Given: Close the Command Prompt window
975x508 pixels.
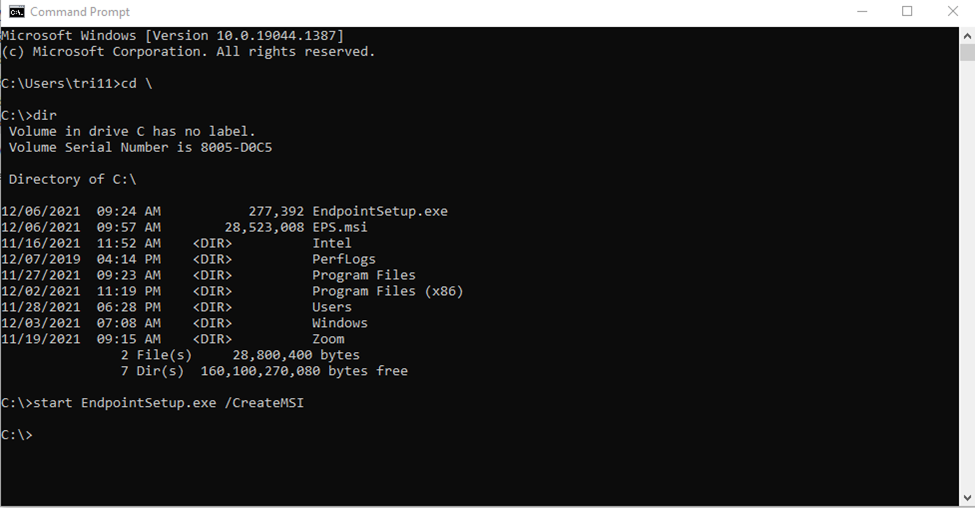Looking at the screenshot, I should pos(953,12).
